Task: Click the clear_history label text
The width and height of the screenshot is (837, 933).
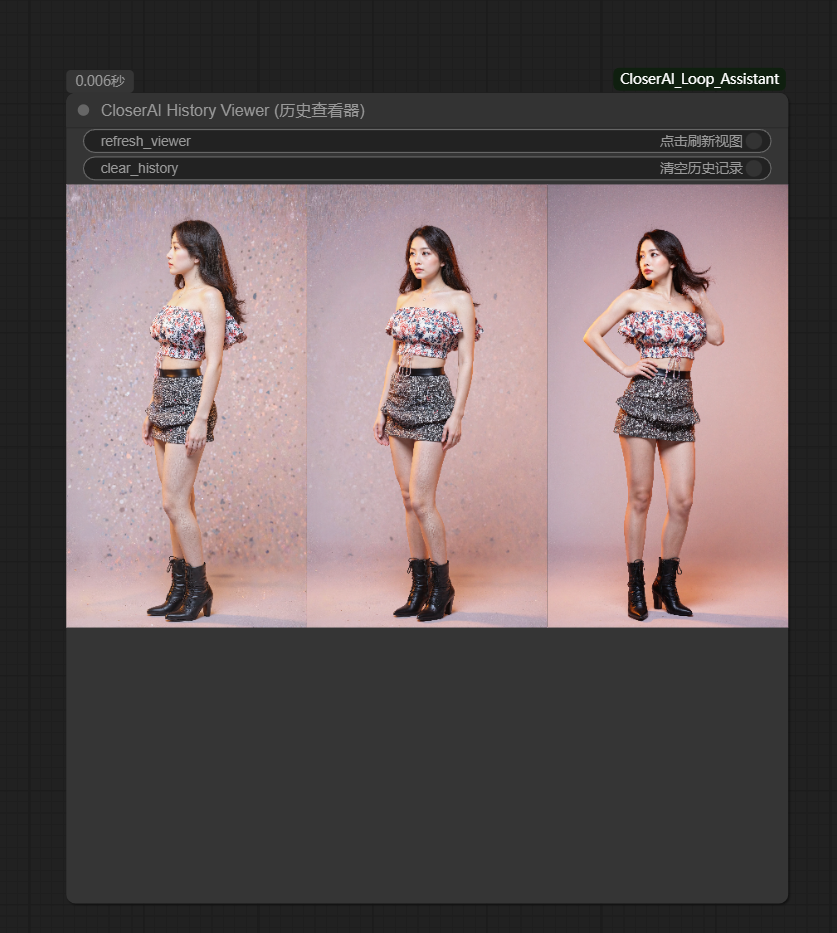Action: click(139, 168)
